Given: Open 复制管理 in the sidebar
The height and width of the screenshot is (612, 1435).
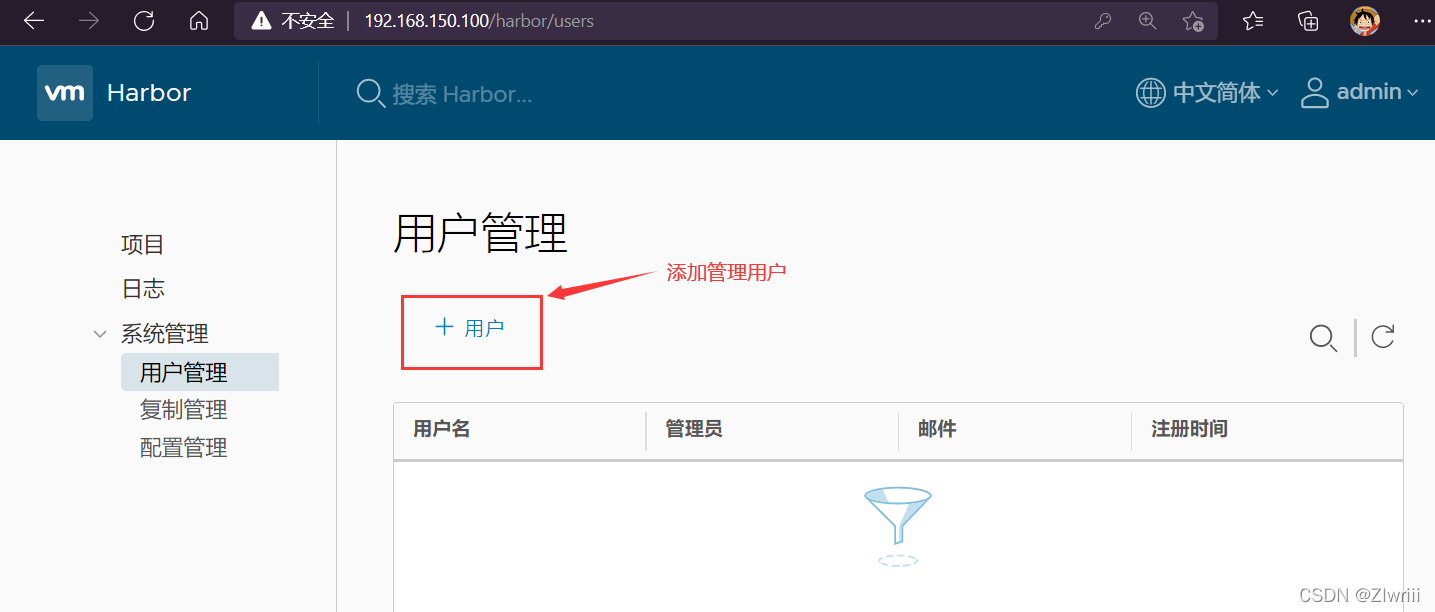Looking at the screenshot, I should 184,410.
